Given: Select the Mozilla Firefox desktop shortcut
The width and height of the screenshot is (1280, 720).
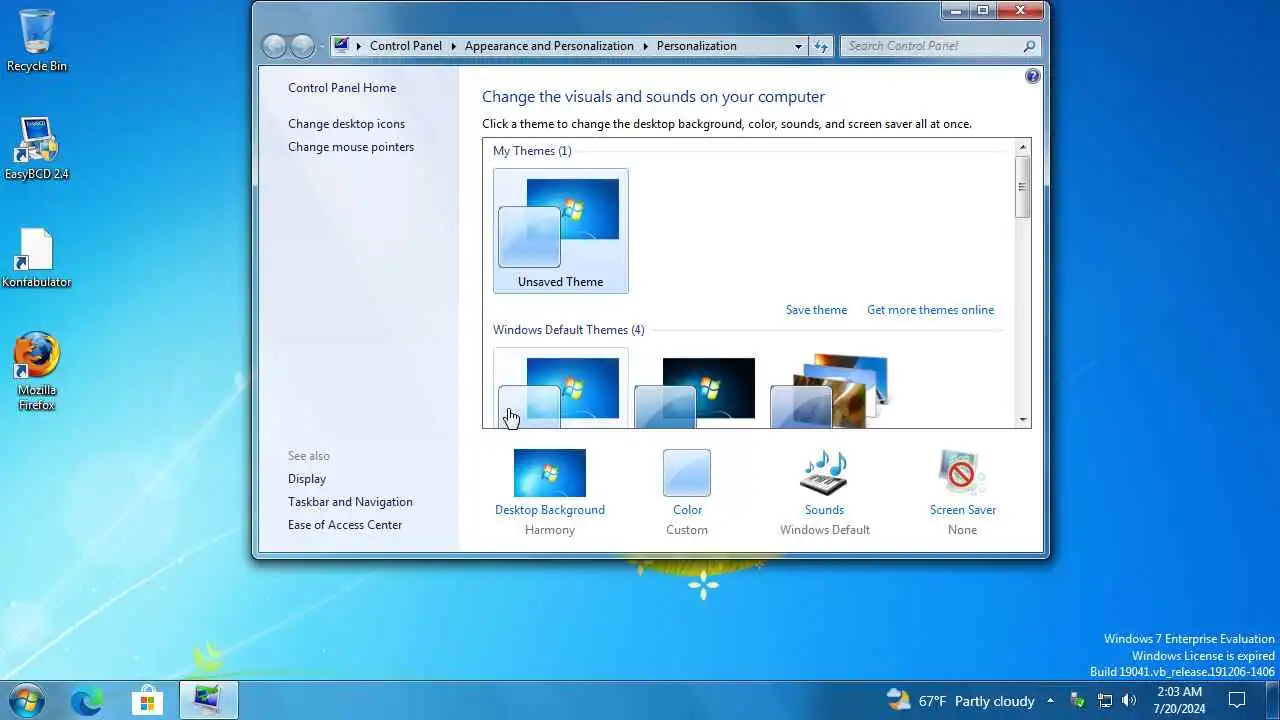Looking at the screenshot, I should click(37, 371).
